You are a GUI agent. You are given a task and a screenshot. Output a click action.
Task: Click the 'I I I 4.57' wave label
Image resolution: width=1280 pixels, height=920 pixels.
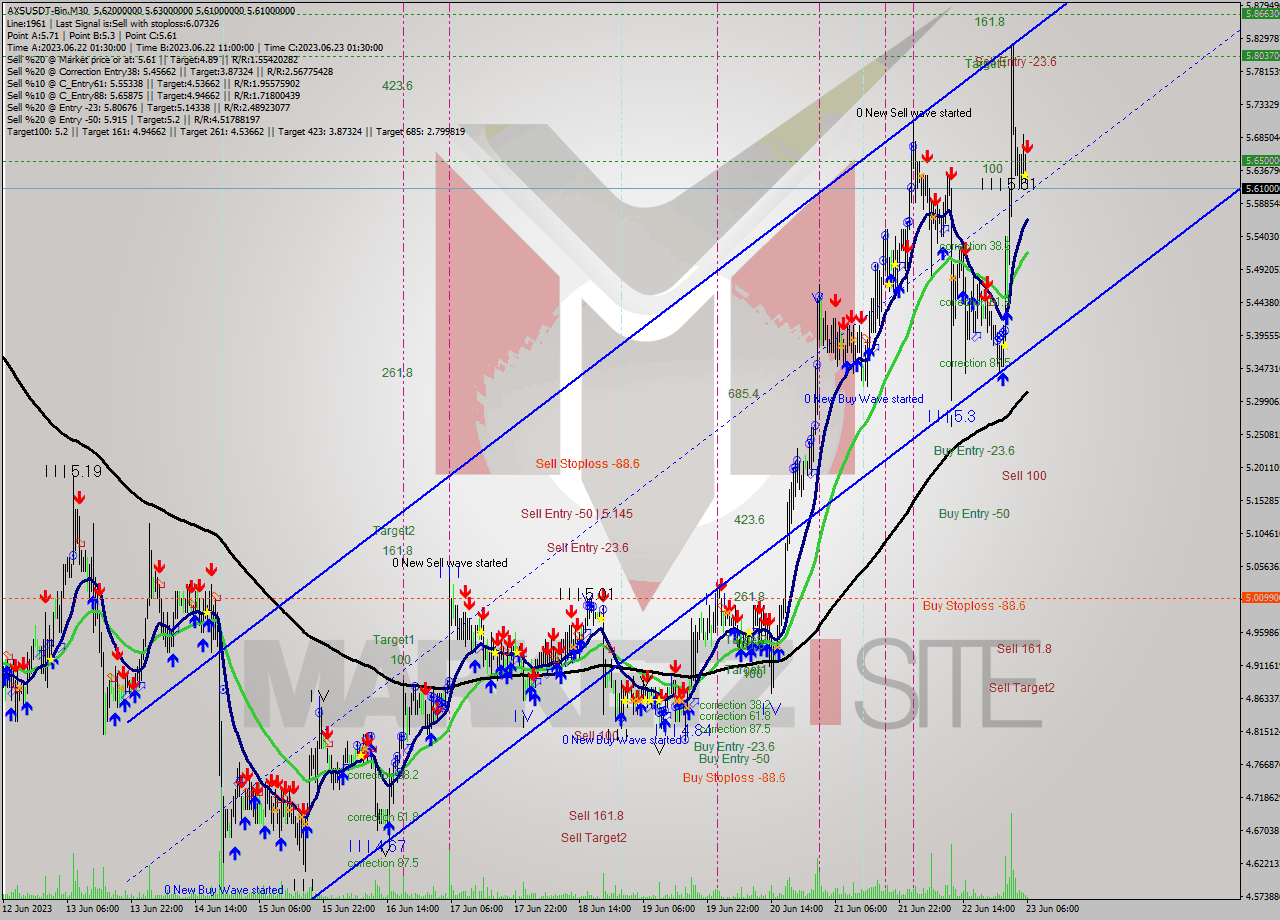[x=375, y=846]
